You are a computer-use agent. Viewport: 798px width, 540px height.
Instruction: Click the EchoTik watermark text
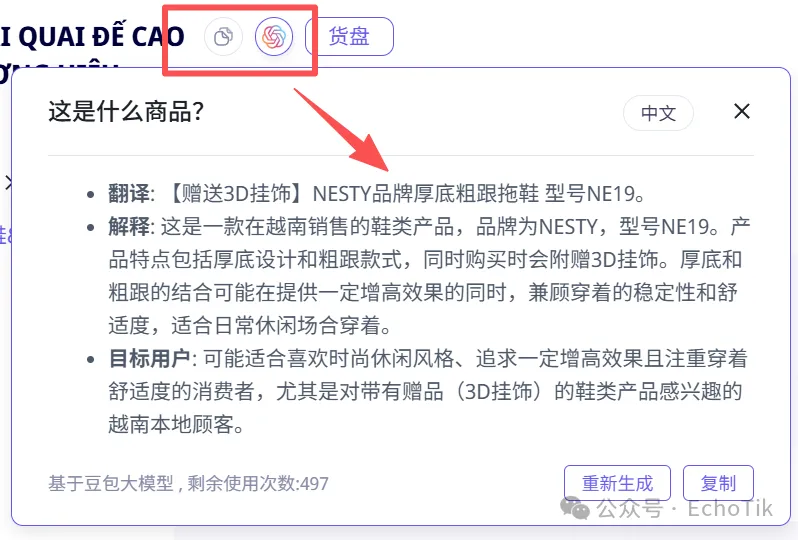pos(730,508)
